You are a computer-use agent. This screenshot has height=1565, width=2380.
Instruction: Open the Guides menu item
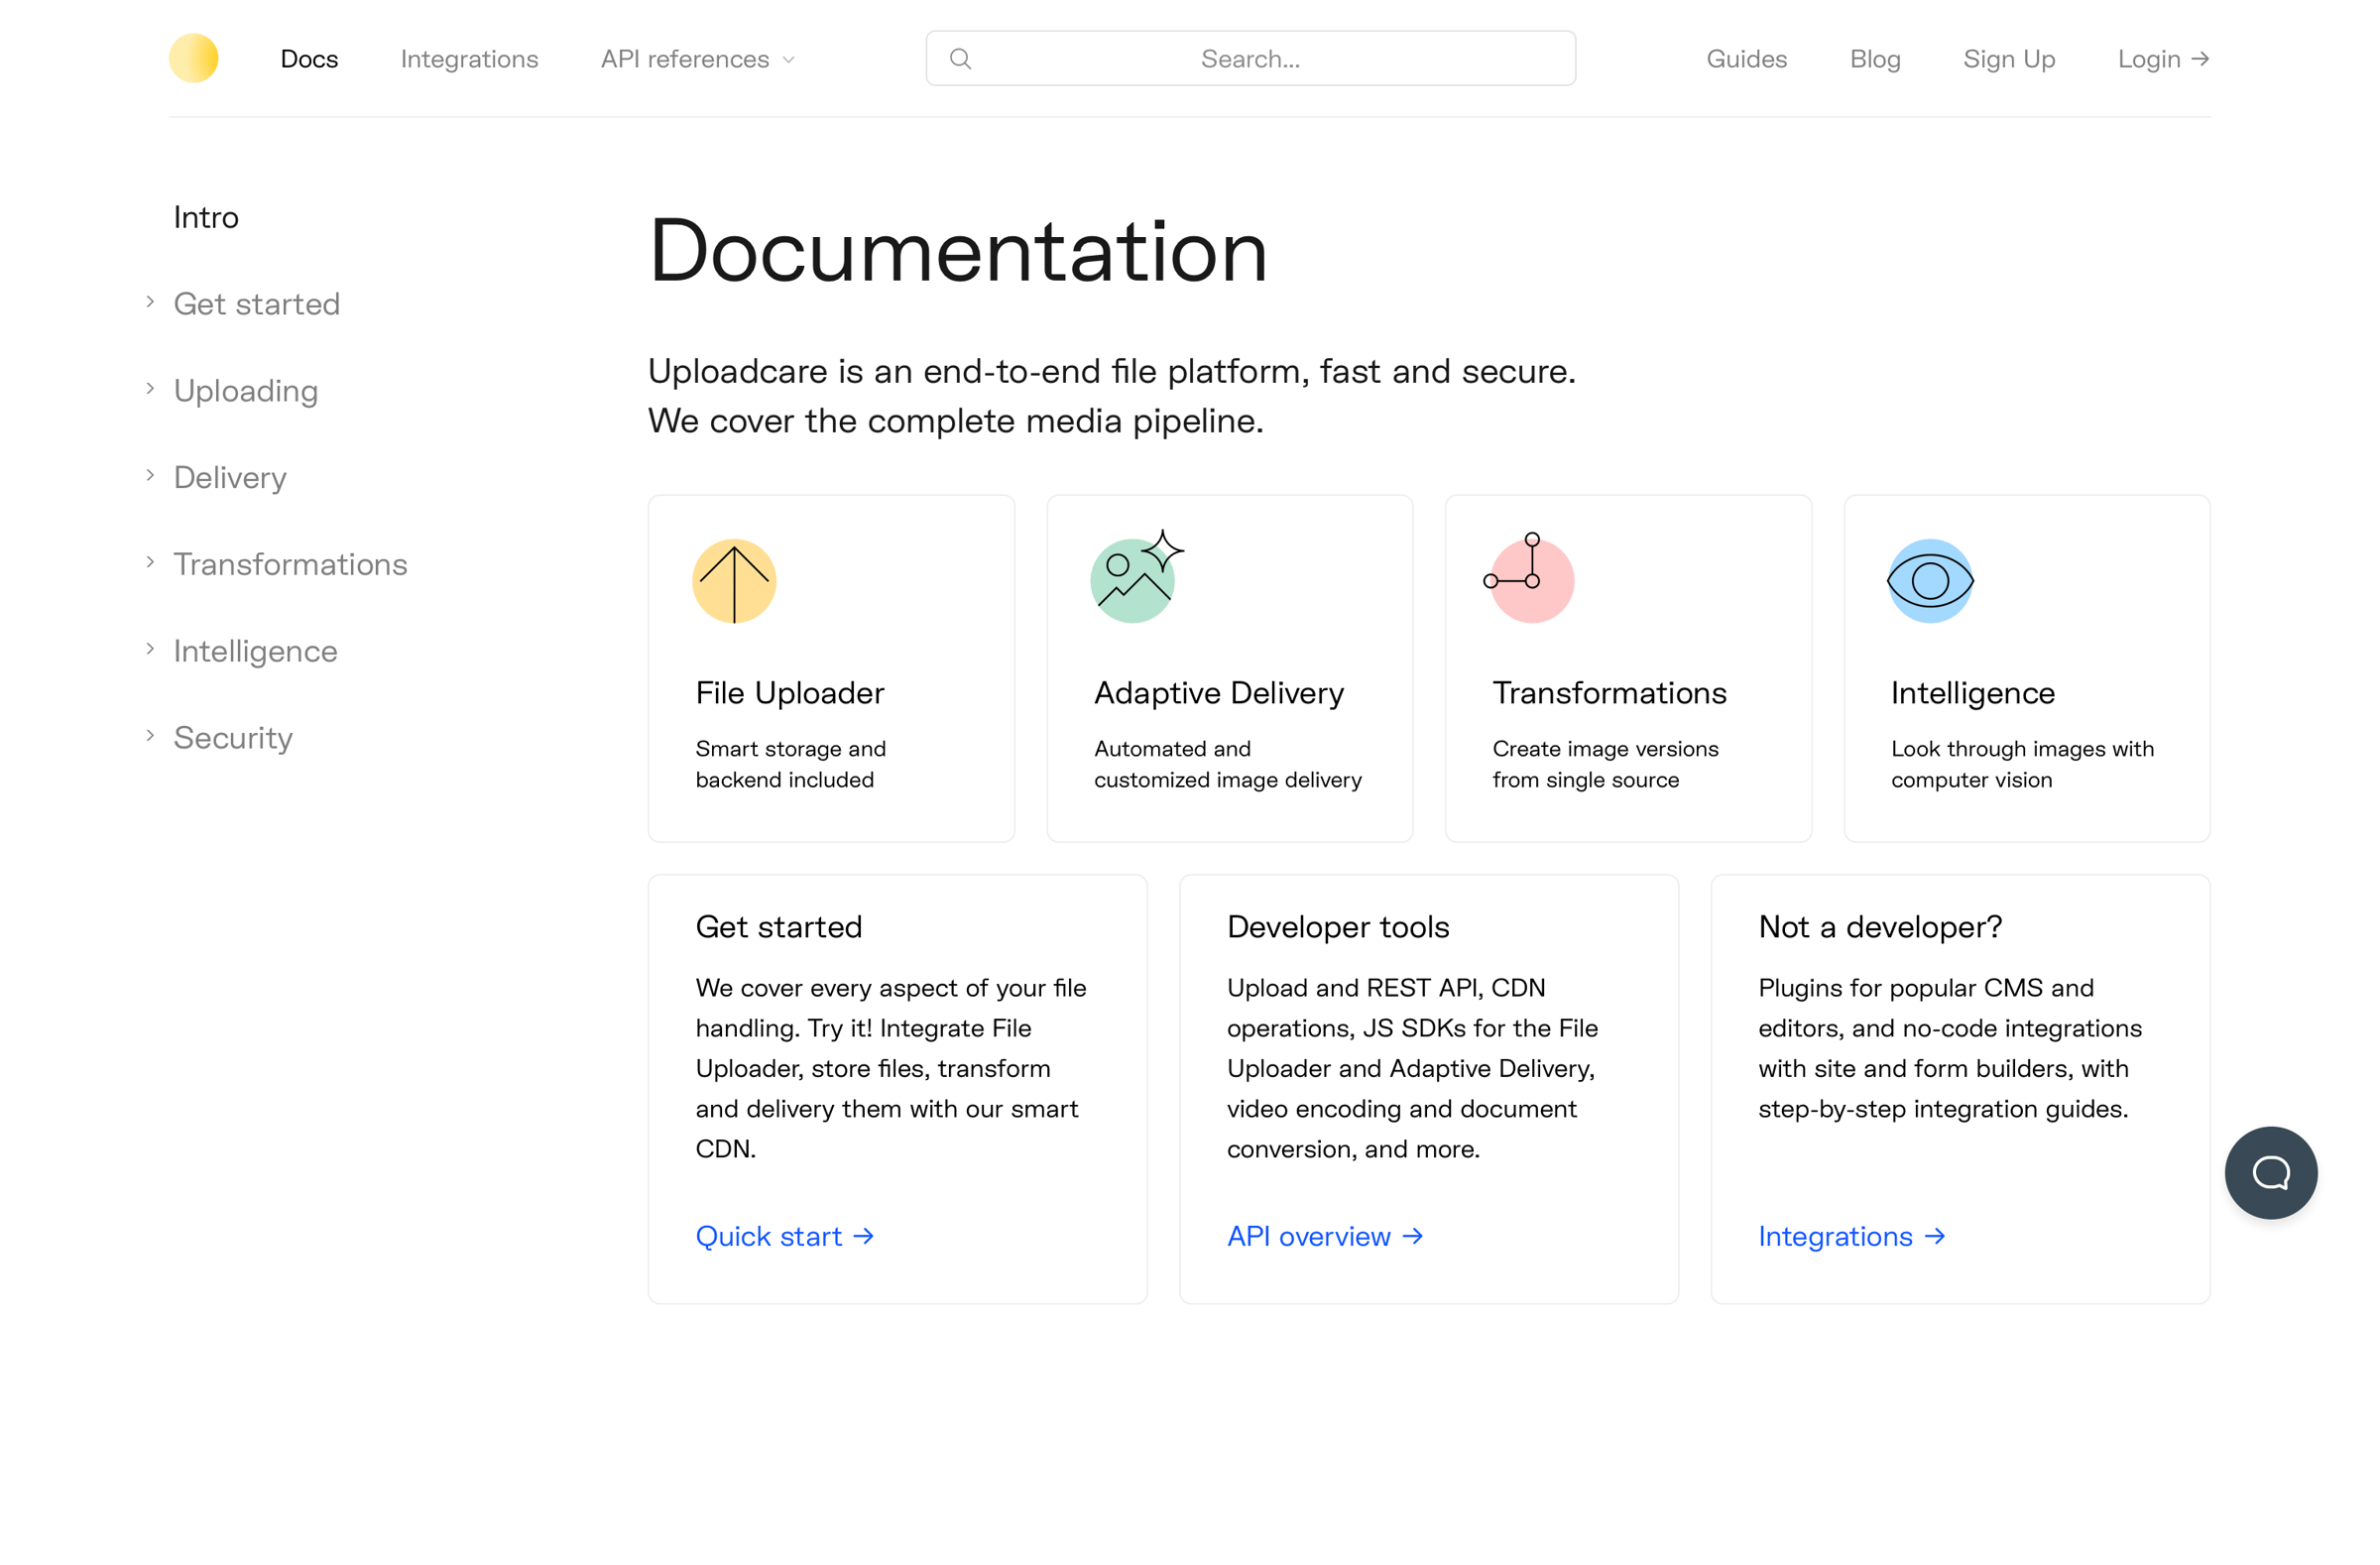[x=1746, y=59]
